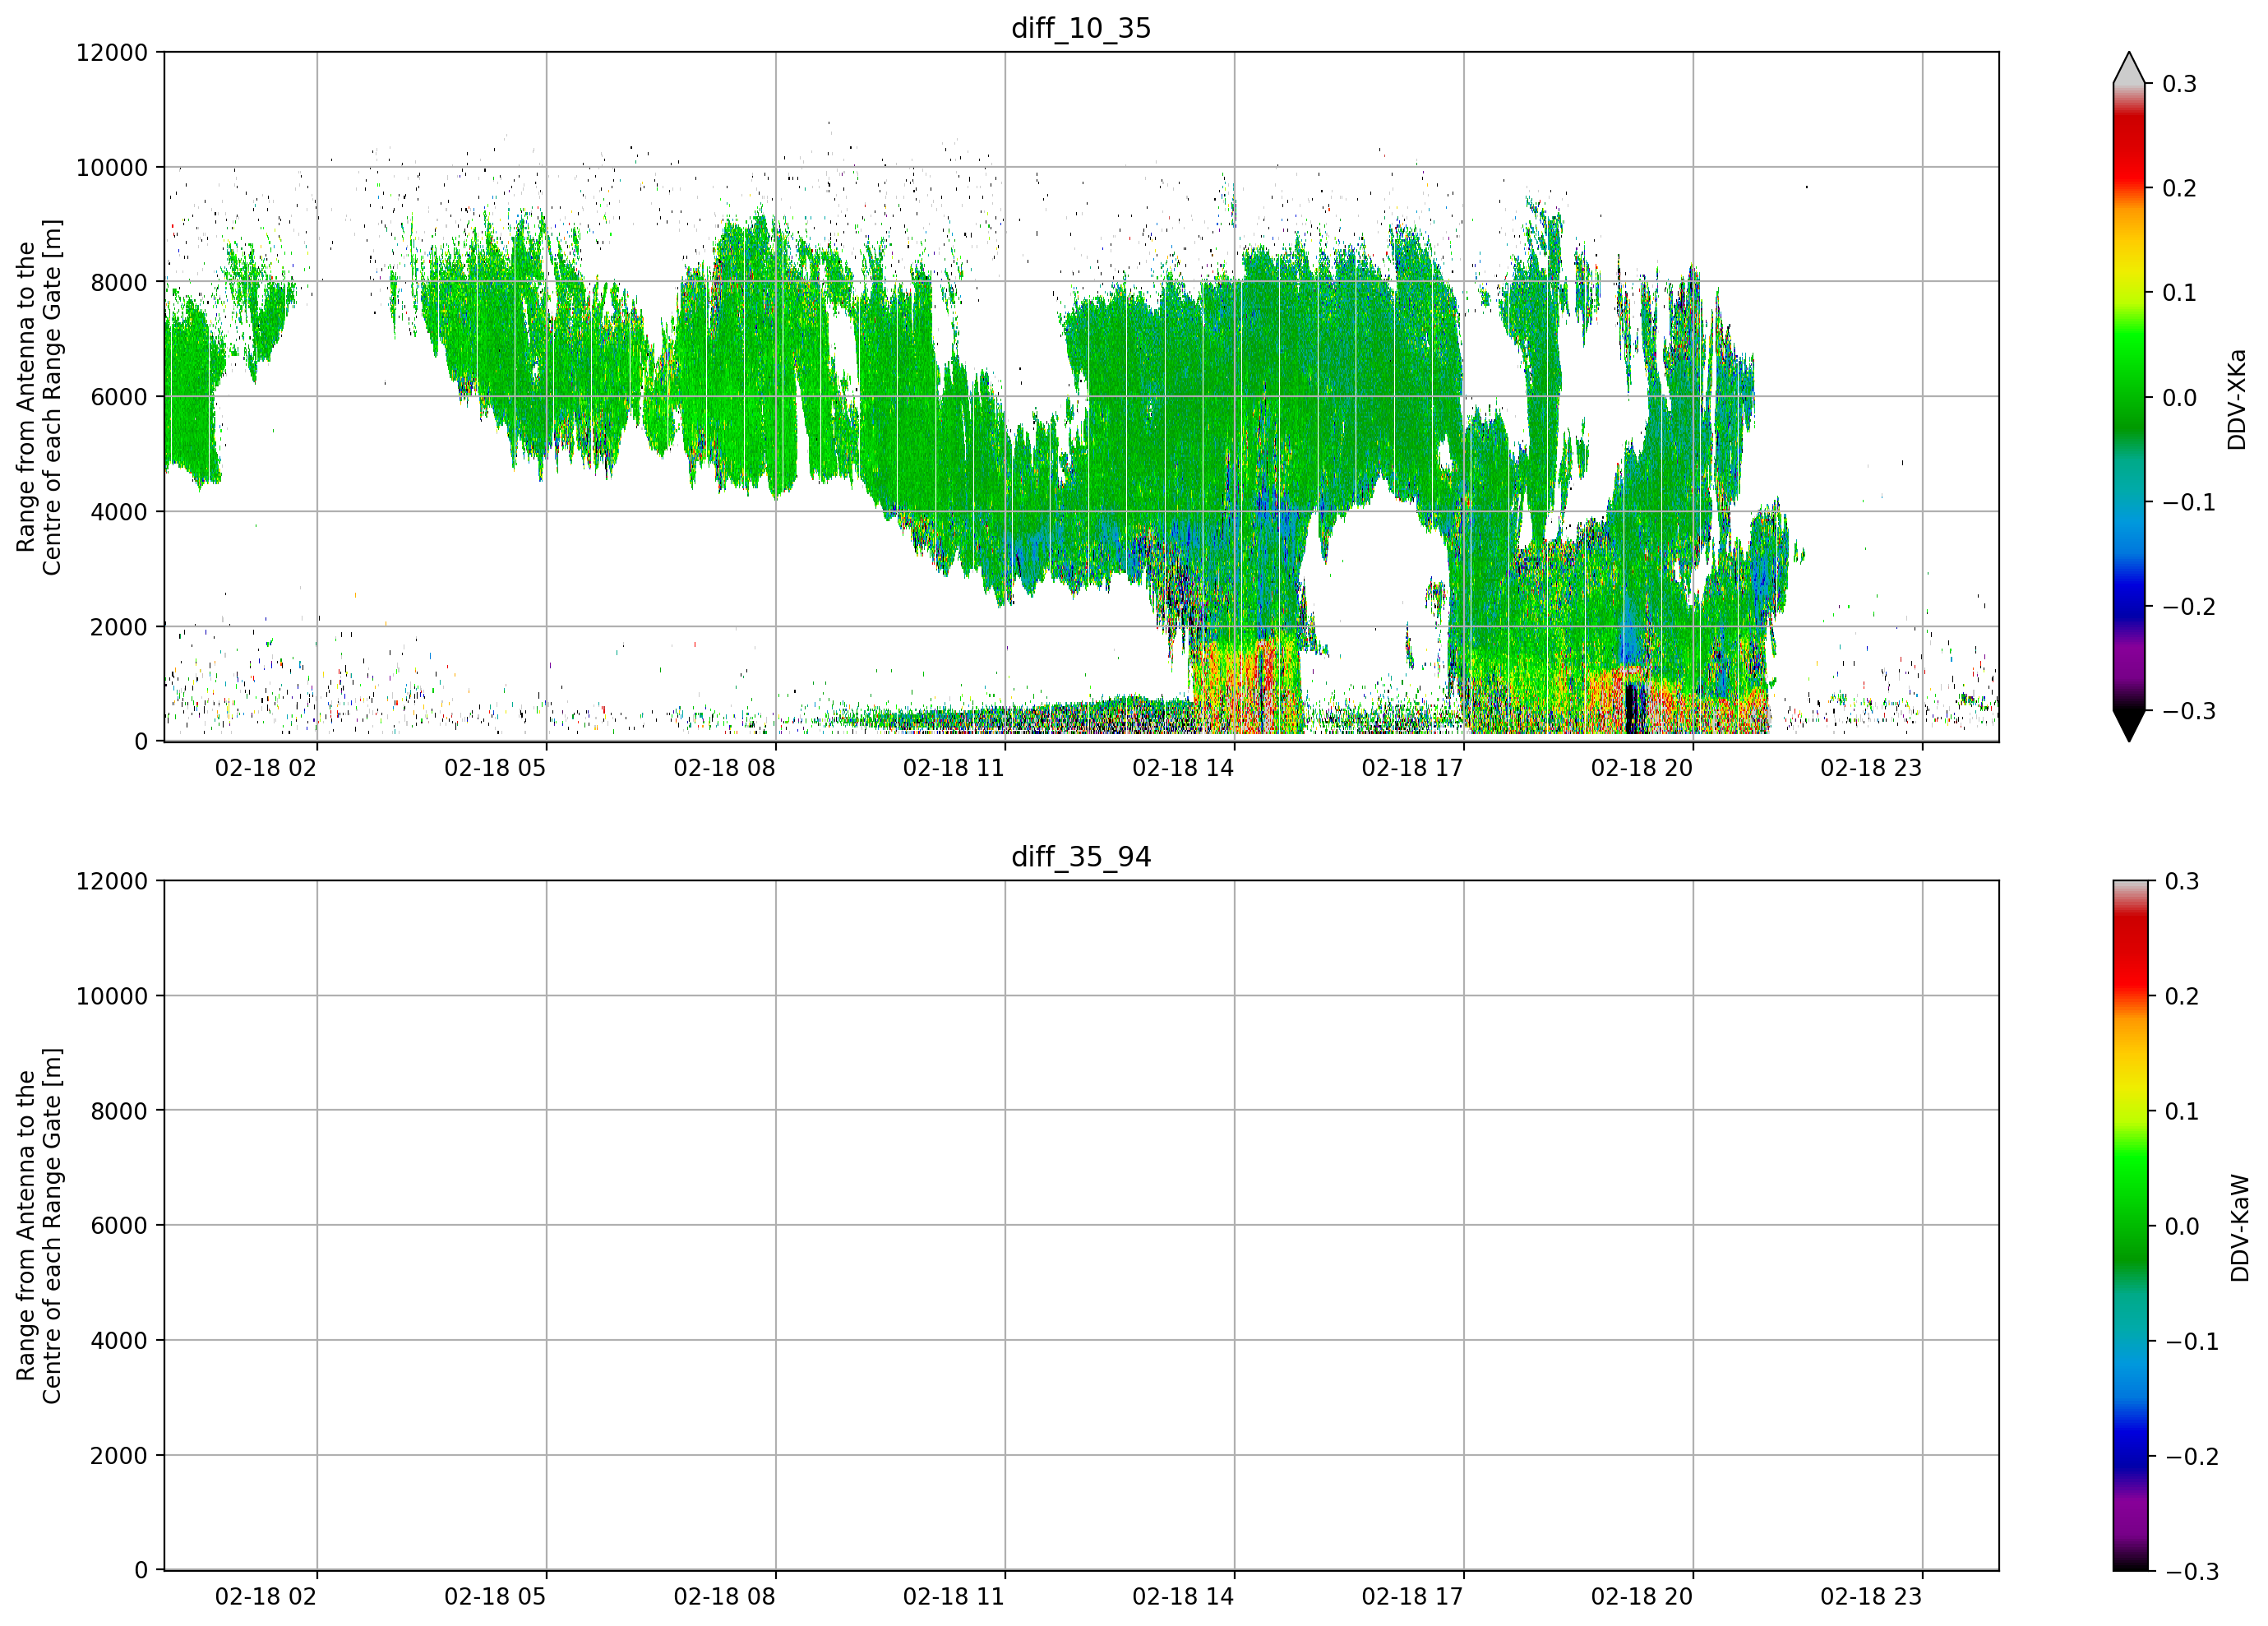Screen dimensions: 2268x1626
Task: Click the 10000 y-tick on the diff_35_94 plot
Action: coord(112,996)
